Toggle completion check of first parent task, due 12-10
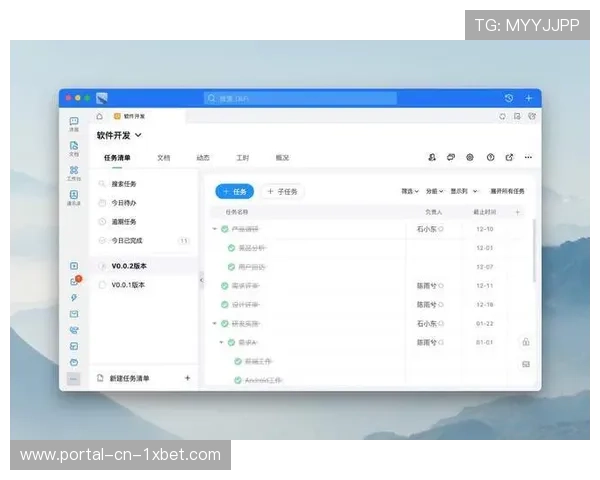This screenshot has width=600, height=480. point(225,229)
